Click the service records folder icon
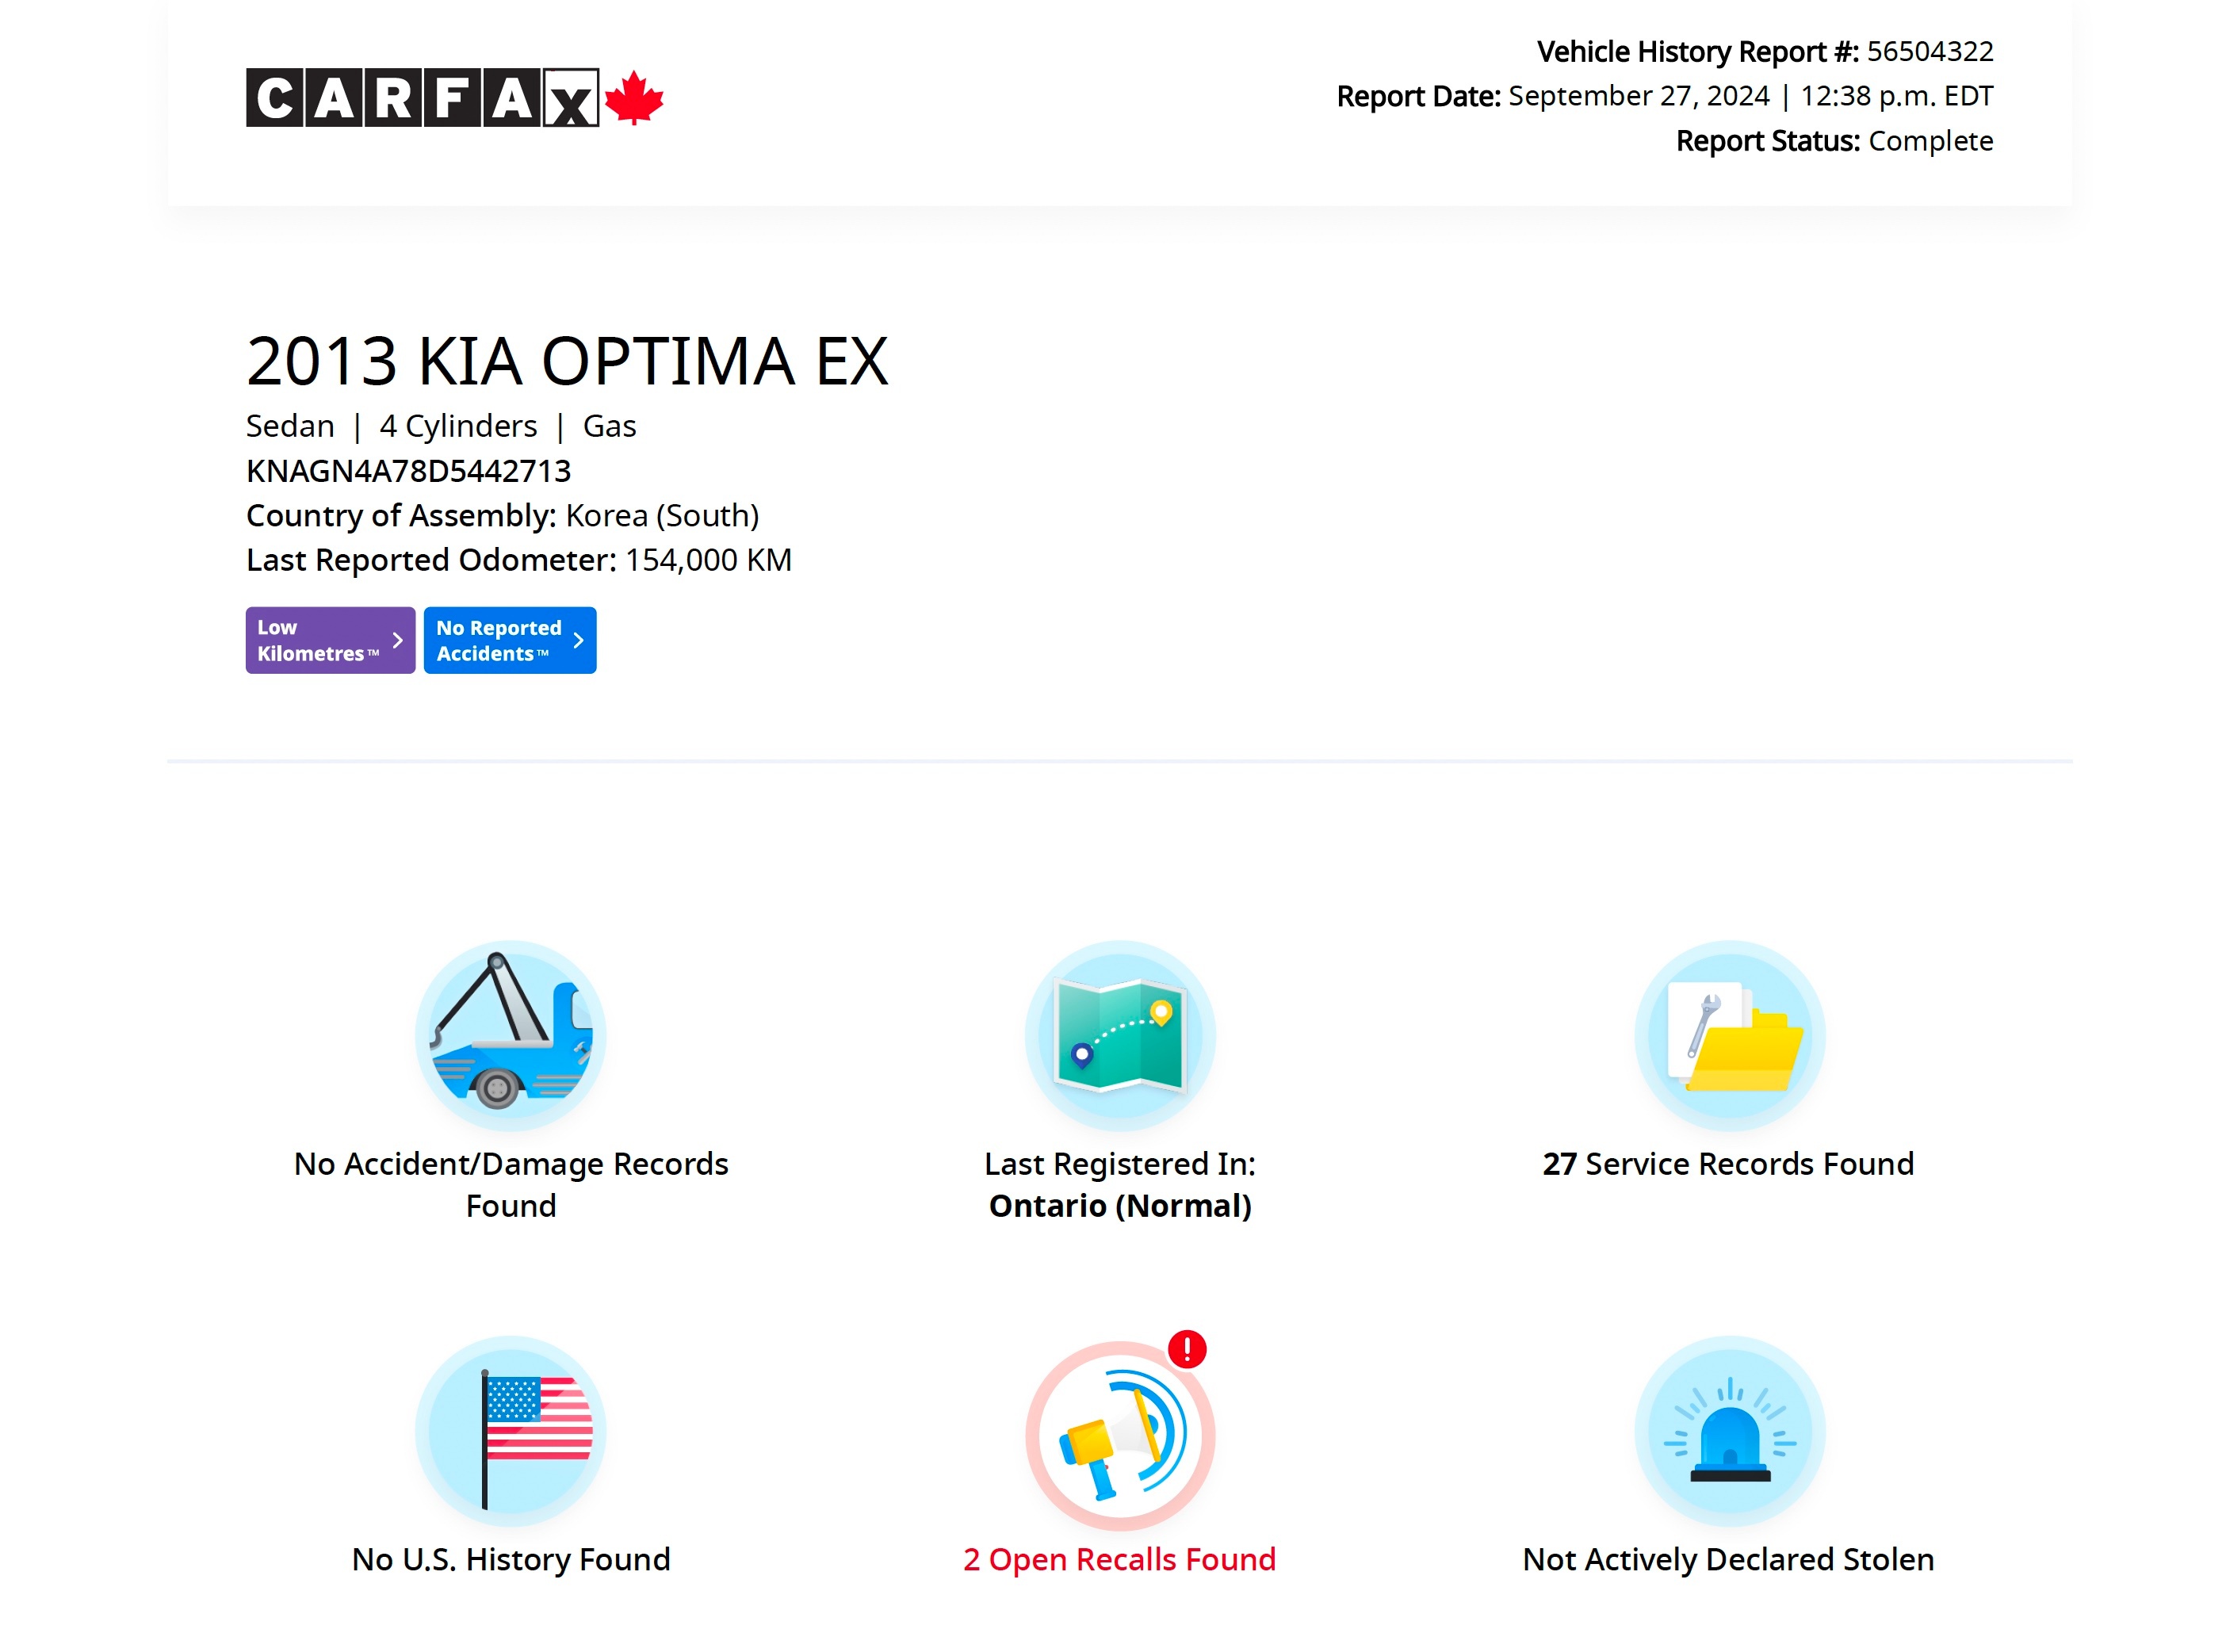Image resolution: width=2226 pixels, height=1652 pixels. (x=1729, y=1035)
